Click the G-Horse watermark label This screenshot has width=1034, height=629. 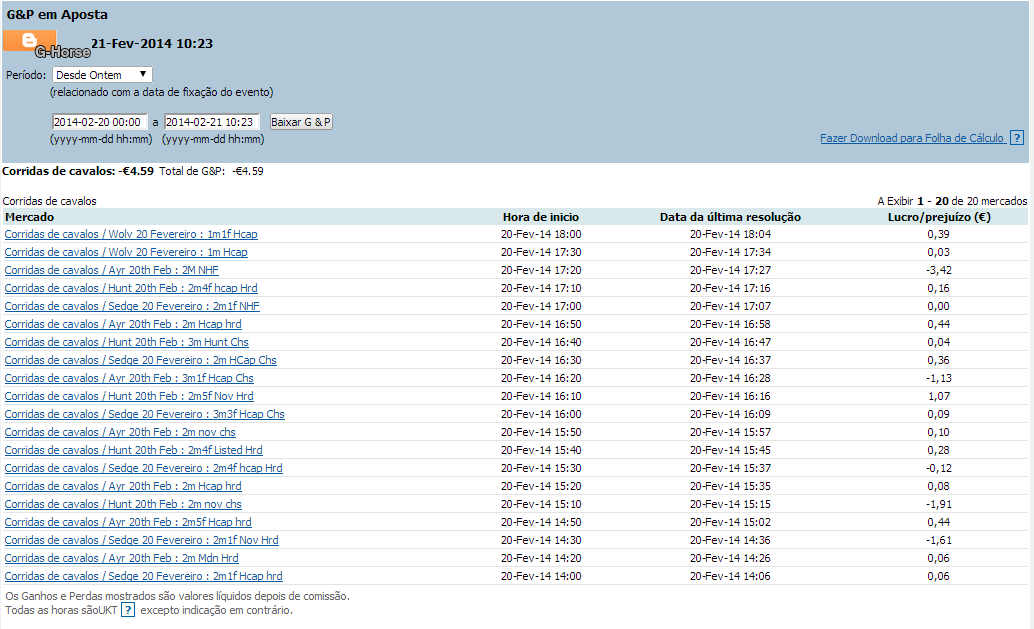click(x=63, y=52)
